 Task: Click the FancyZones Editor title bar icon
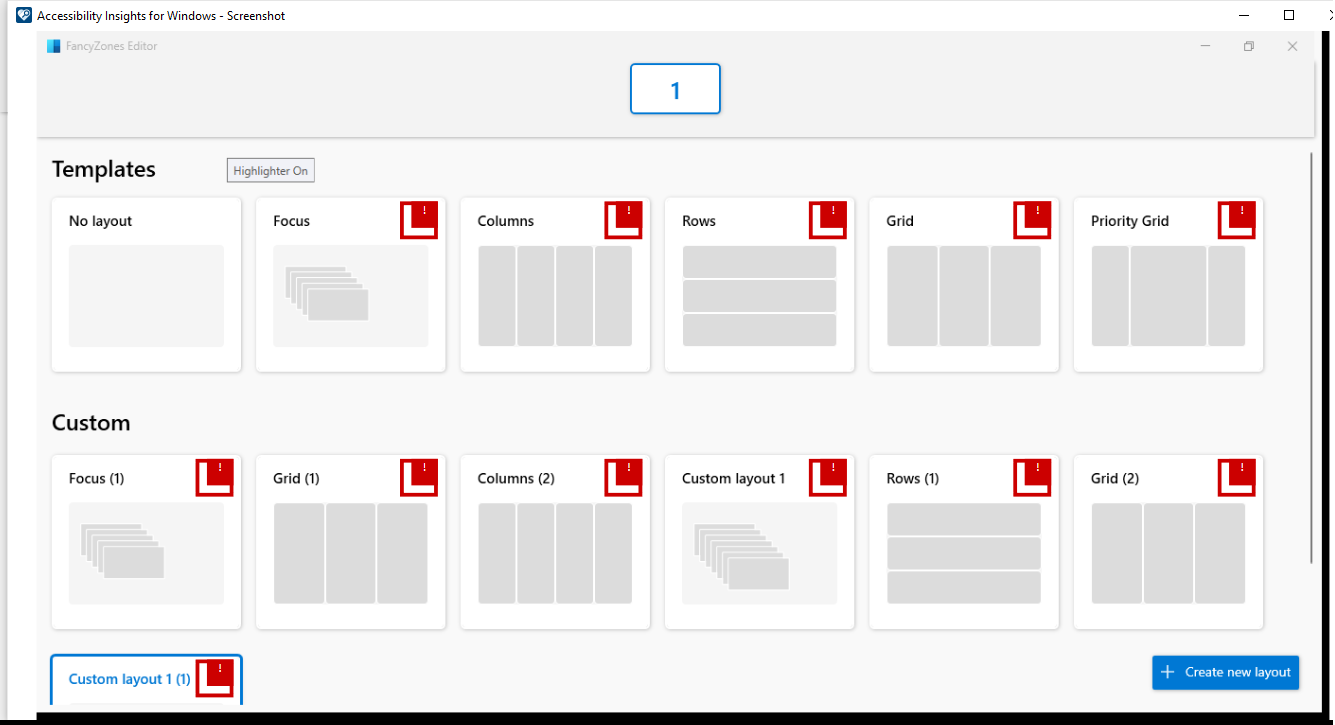tap(54, 46)
